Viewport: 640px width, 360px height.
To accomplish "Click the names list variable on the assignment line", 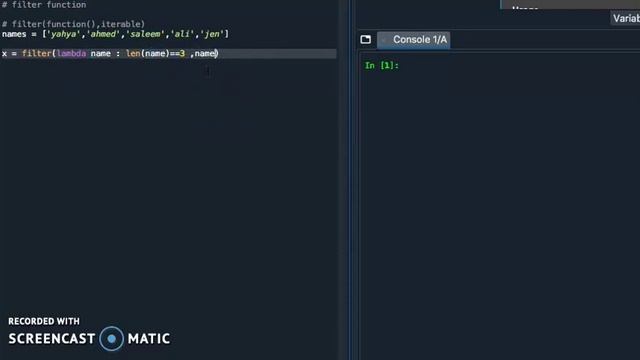I will [14, 34].
